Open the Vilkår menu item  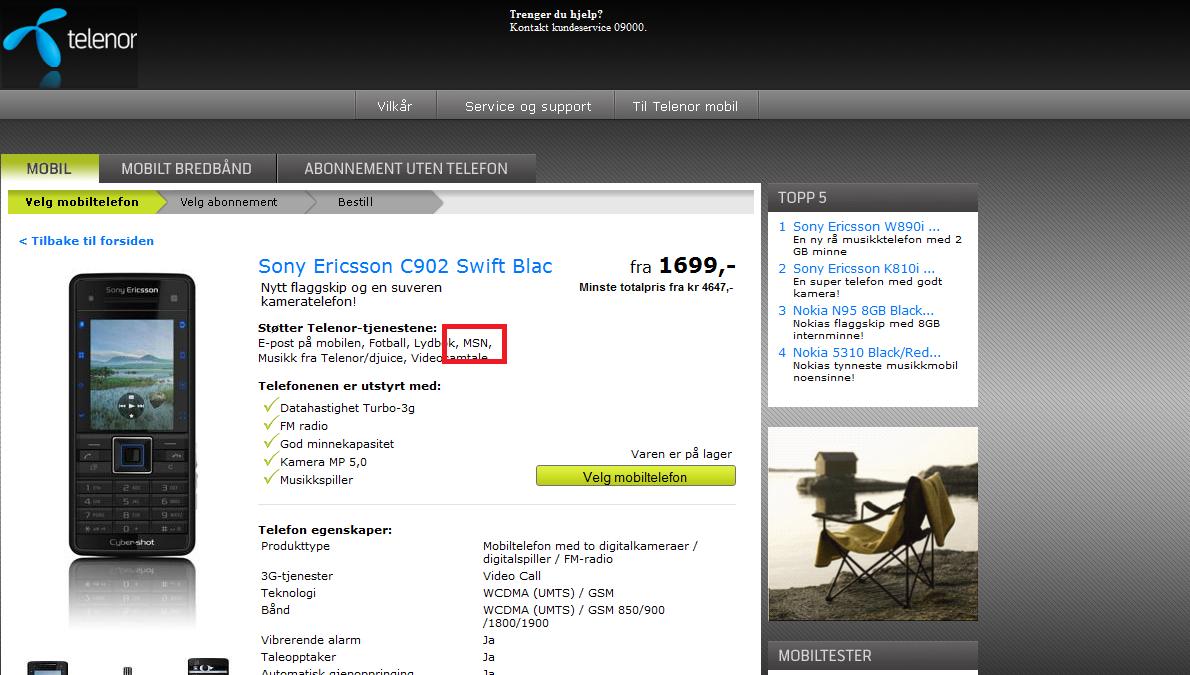pos(395,106)
